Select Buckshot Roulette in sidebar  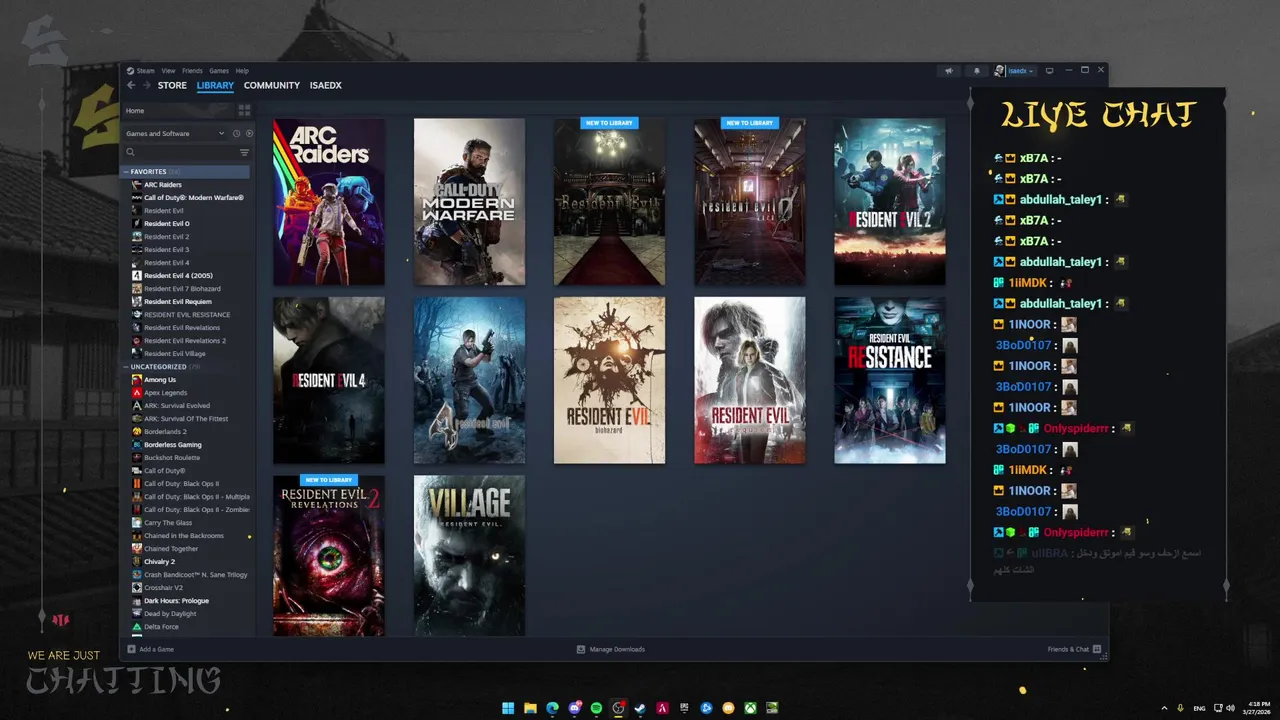172,458
